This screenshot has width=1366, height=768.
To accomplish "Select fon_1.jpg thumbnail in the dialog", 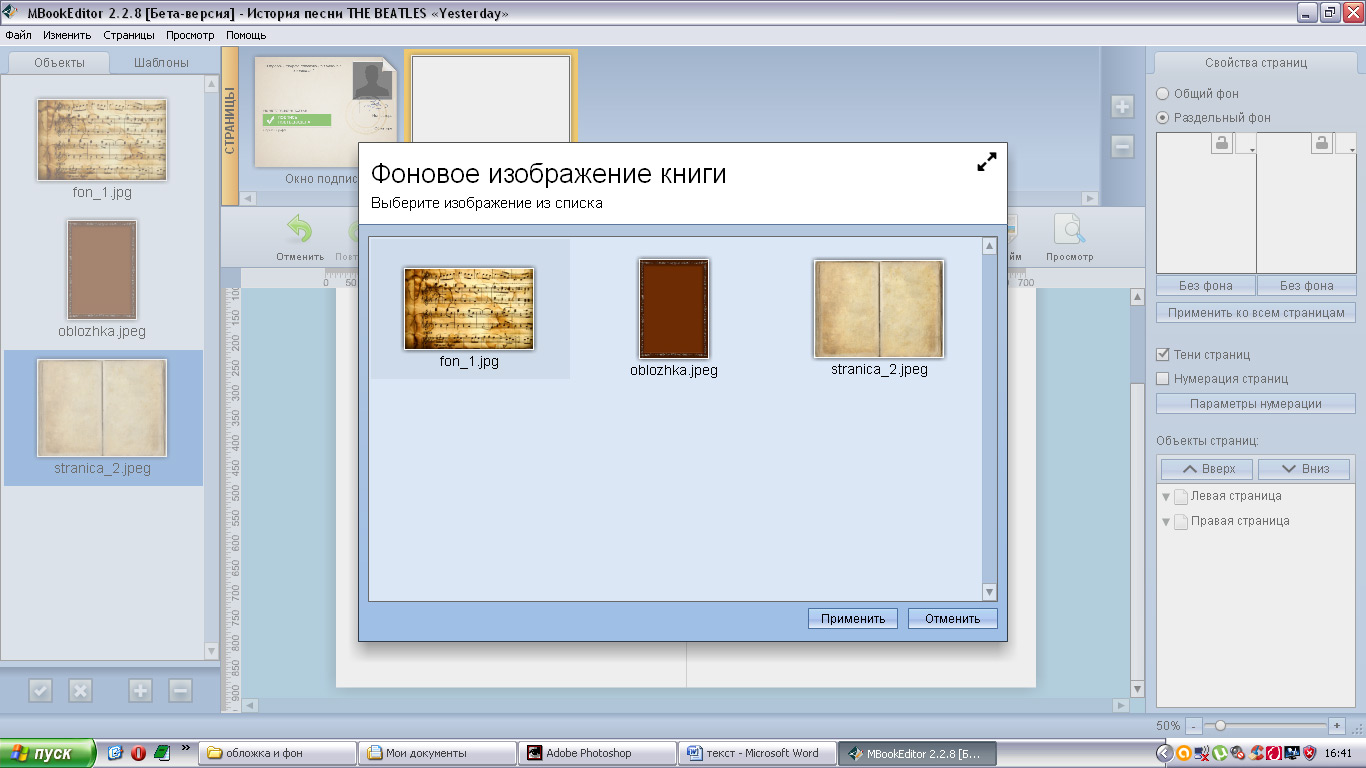I will click(x=469, y=309).
